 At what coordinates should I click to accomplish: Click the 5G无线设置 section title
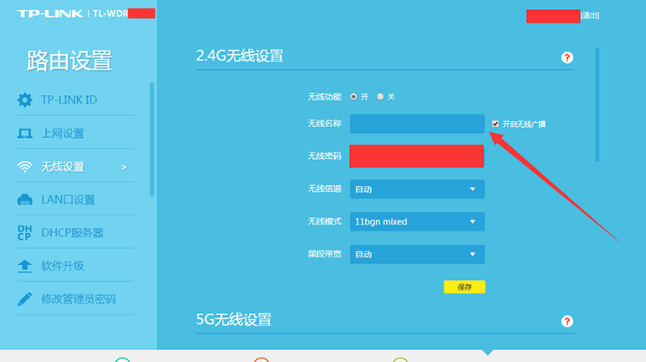point(234,319)
